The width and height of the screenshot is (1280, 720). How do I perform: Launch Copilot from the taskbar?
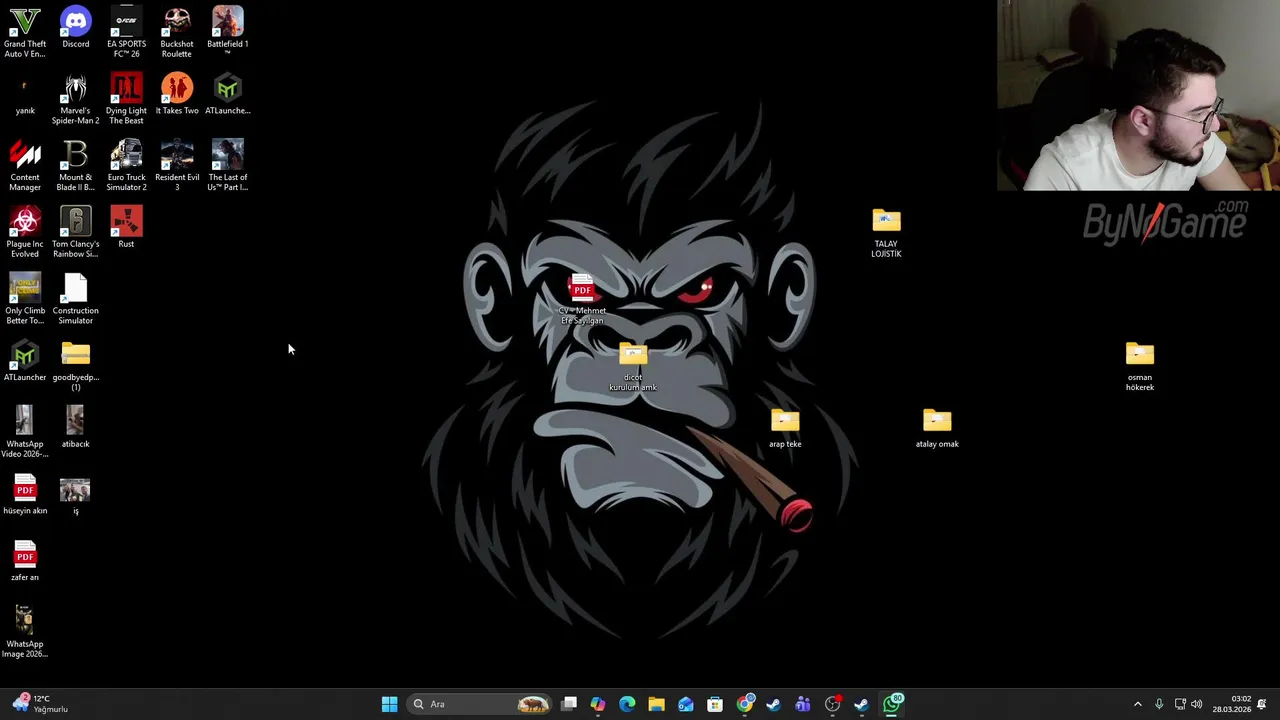[598, 704]
